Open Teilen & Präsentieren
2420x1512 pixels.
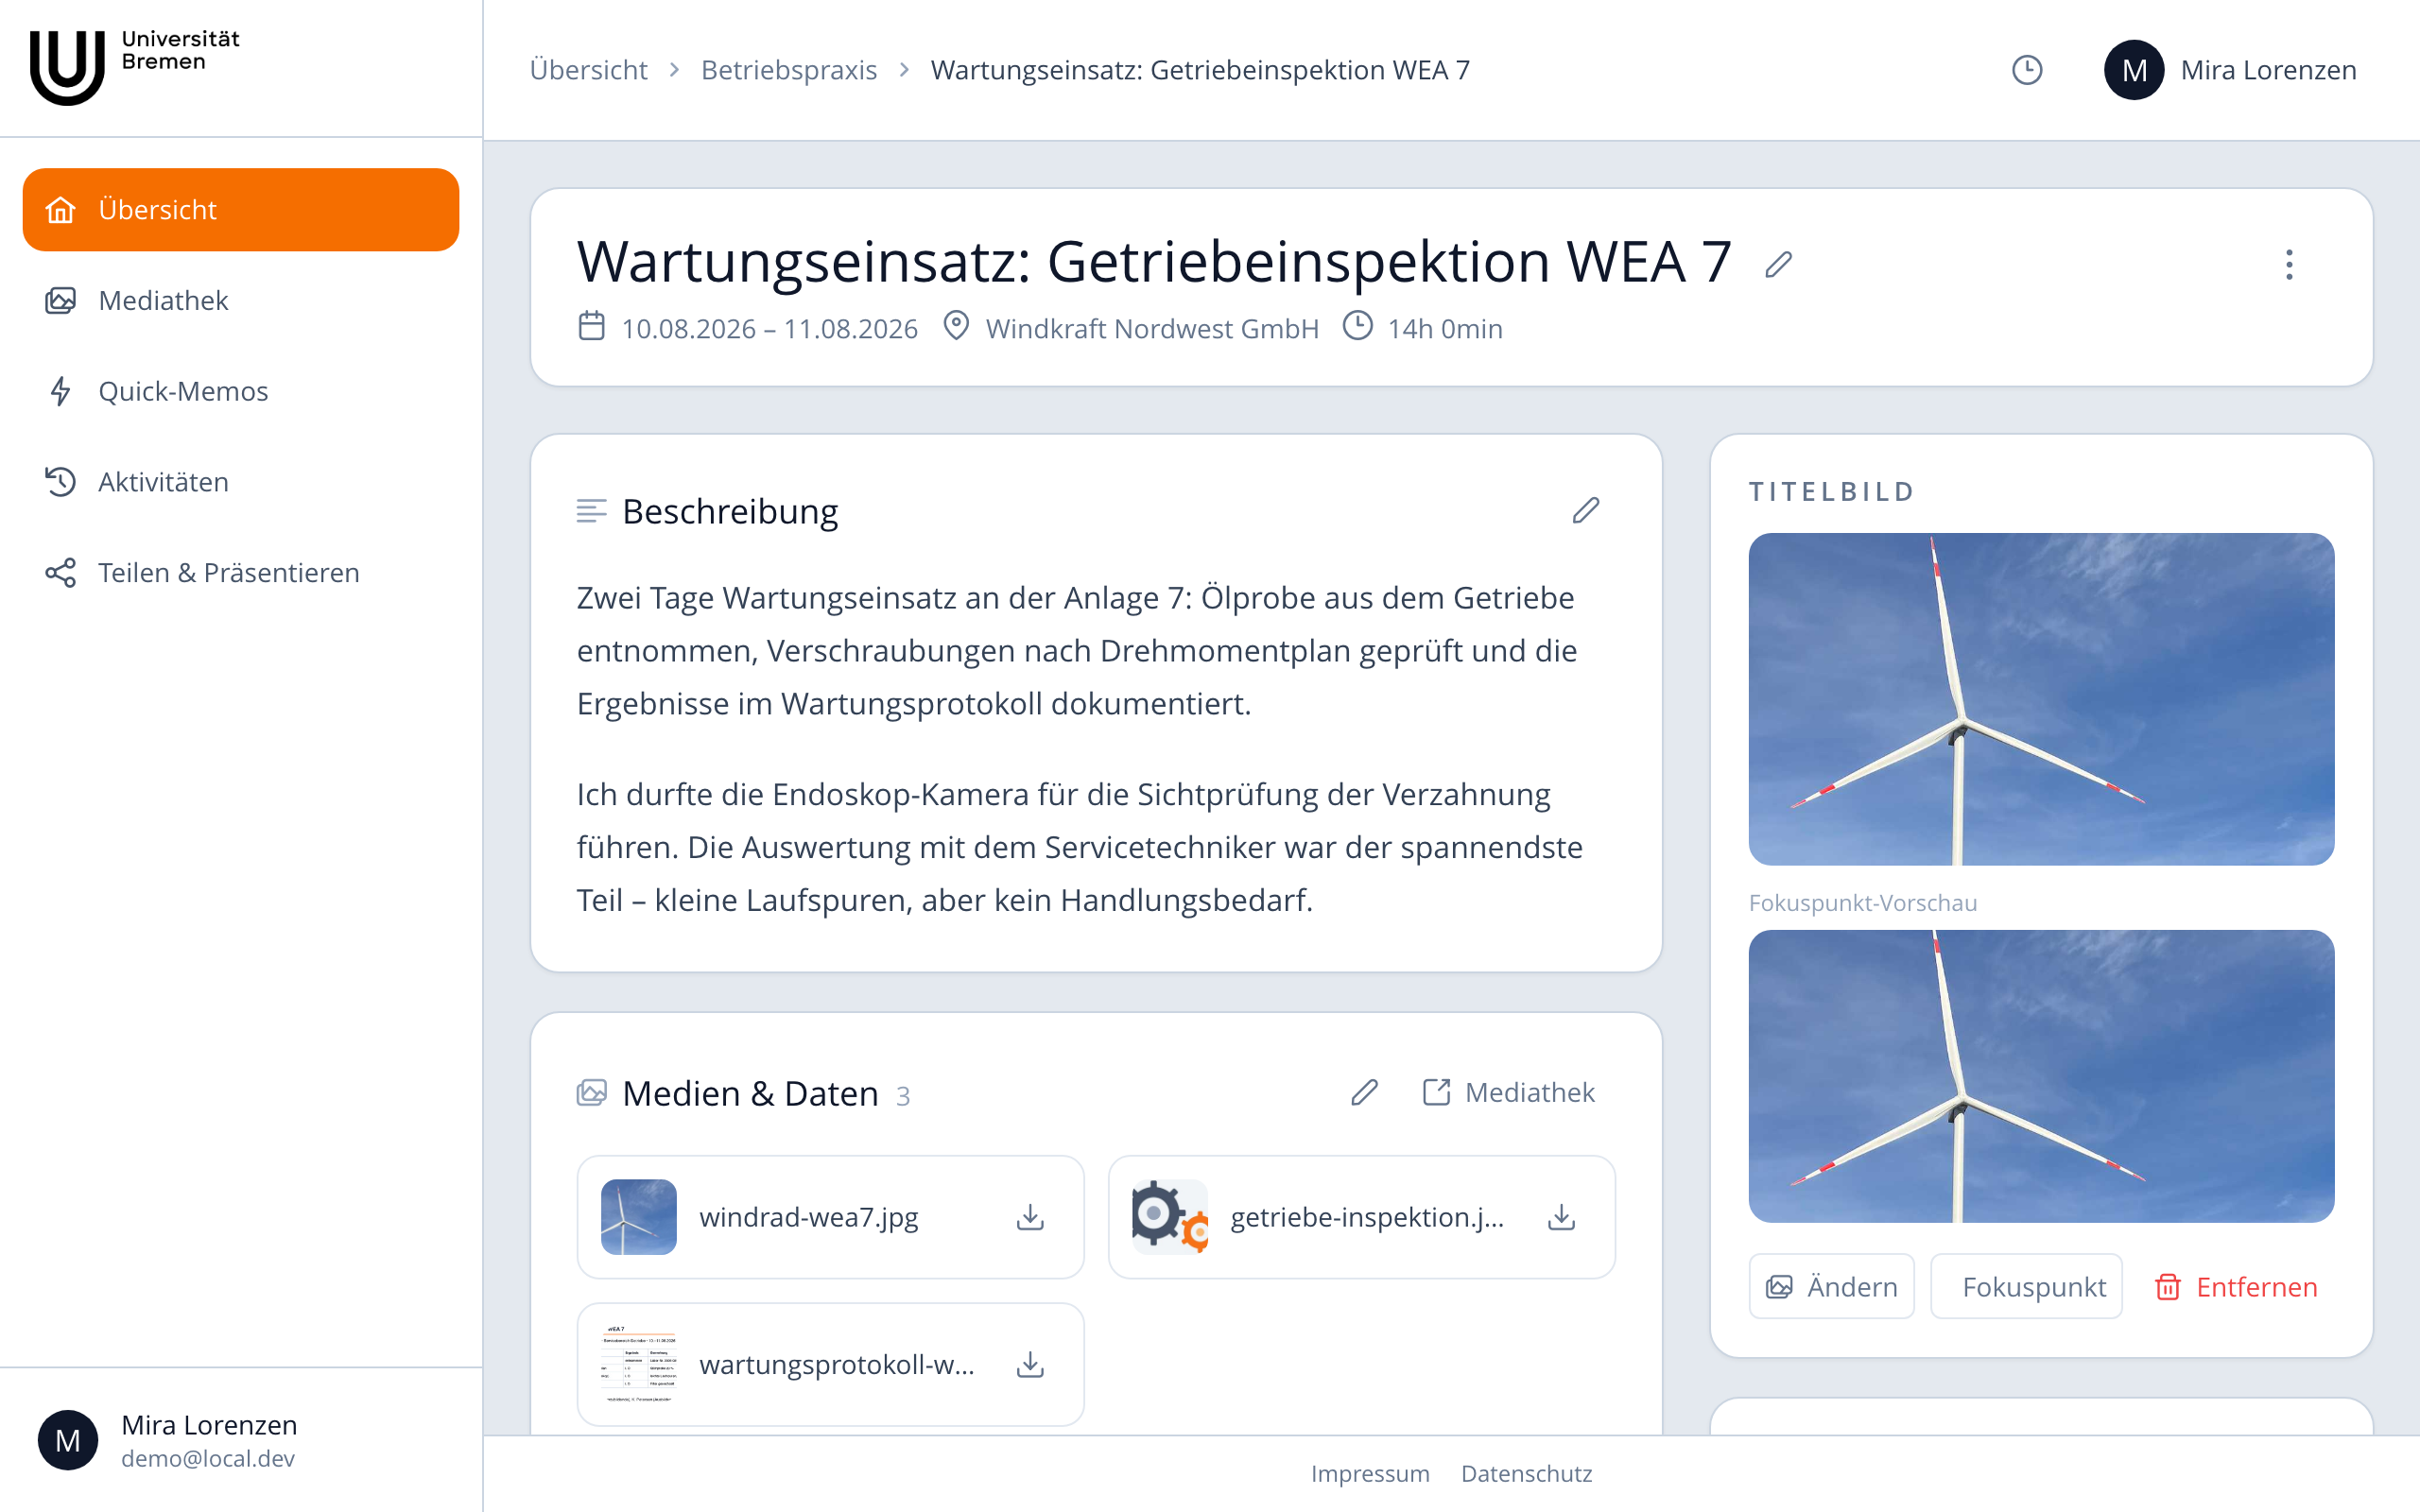point(241,572)
